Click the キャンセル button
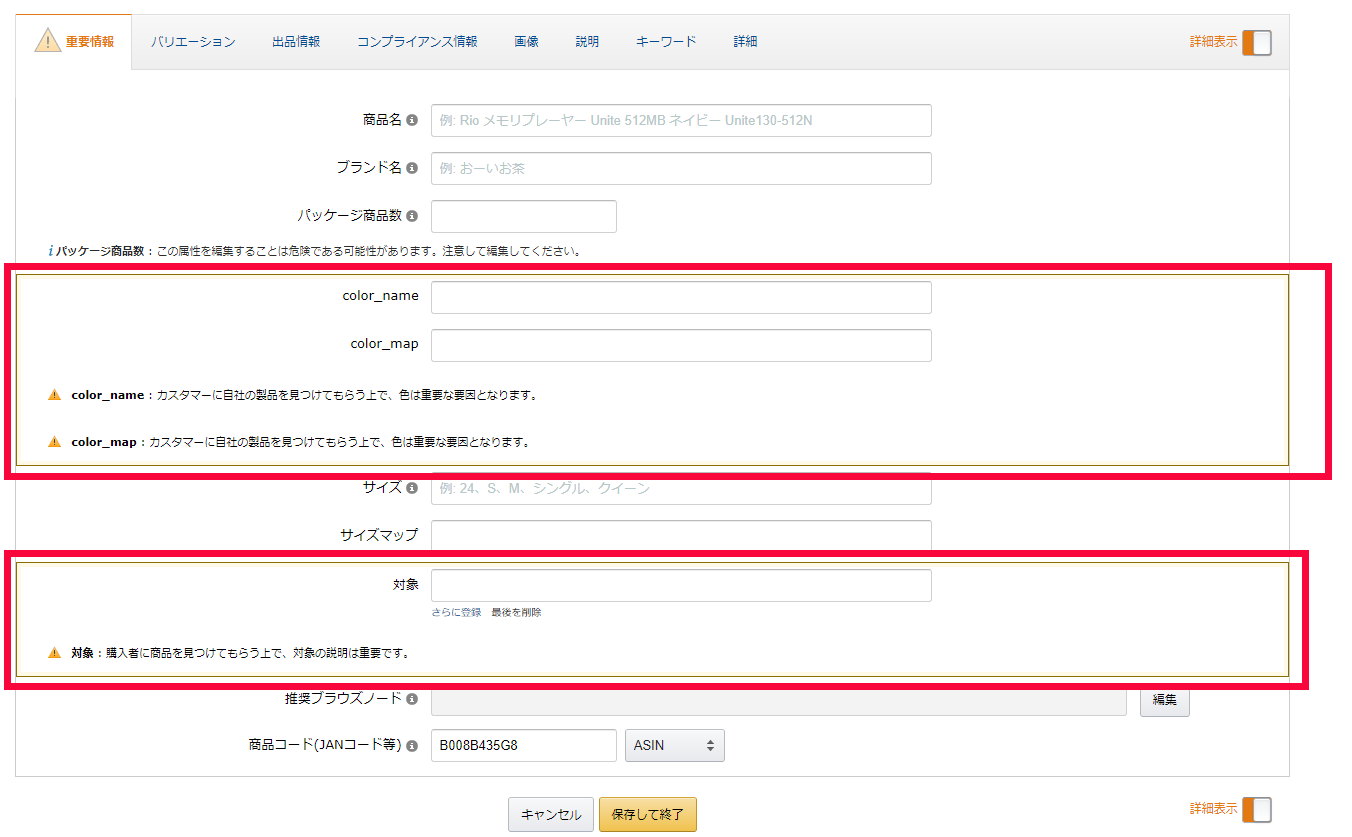Screen dimensions: 1352x837 [x=551, y=815]
